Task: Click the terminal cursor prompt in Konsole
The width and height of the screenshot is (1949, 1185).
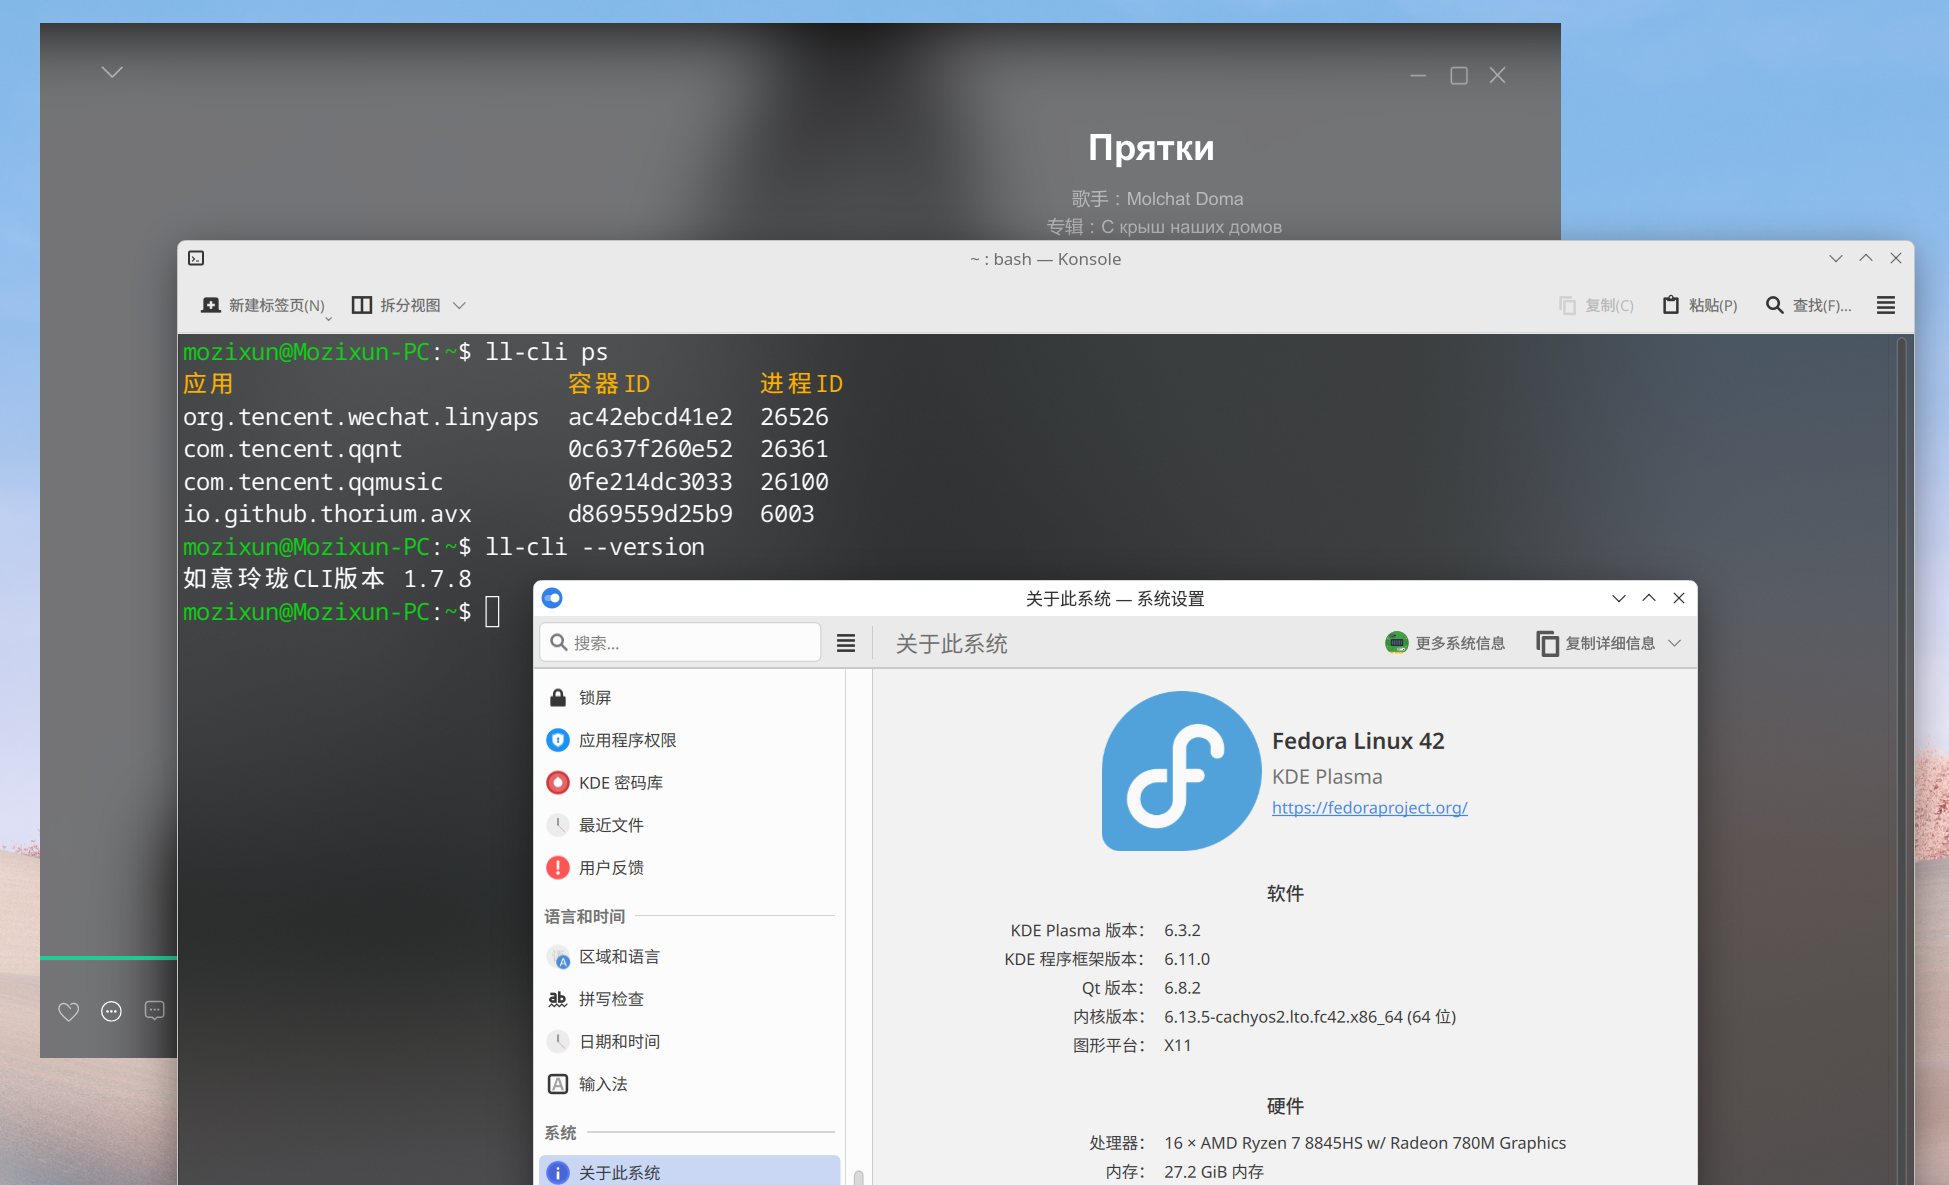Action: click(492, 612)
